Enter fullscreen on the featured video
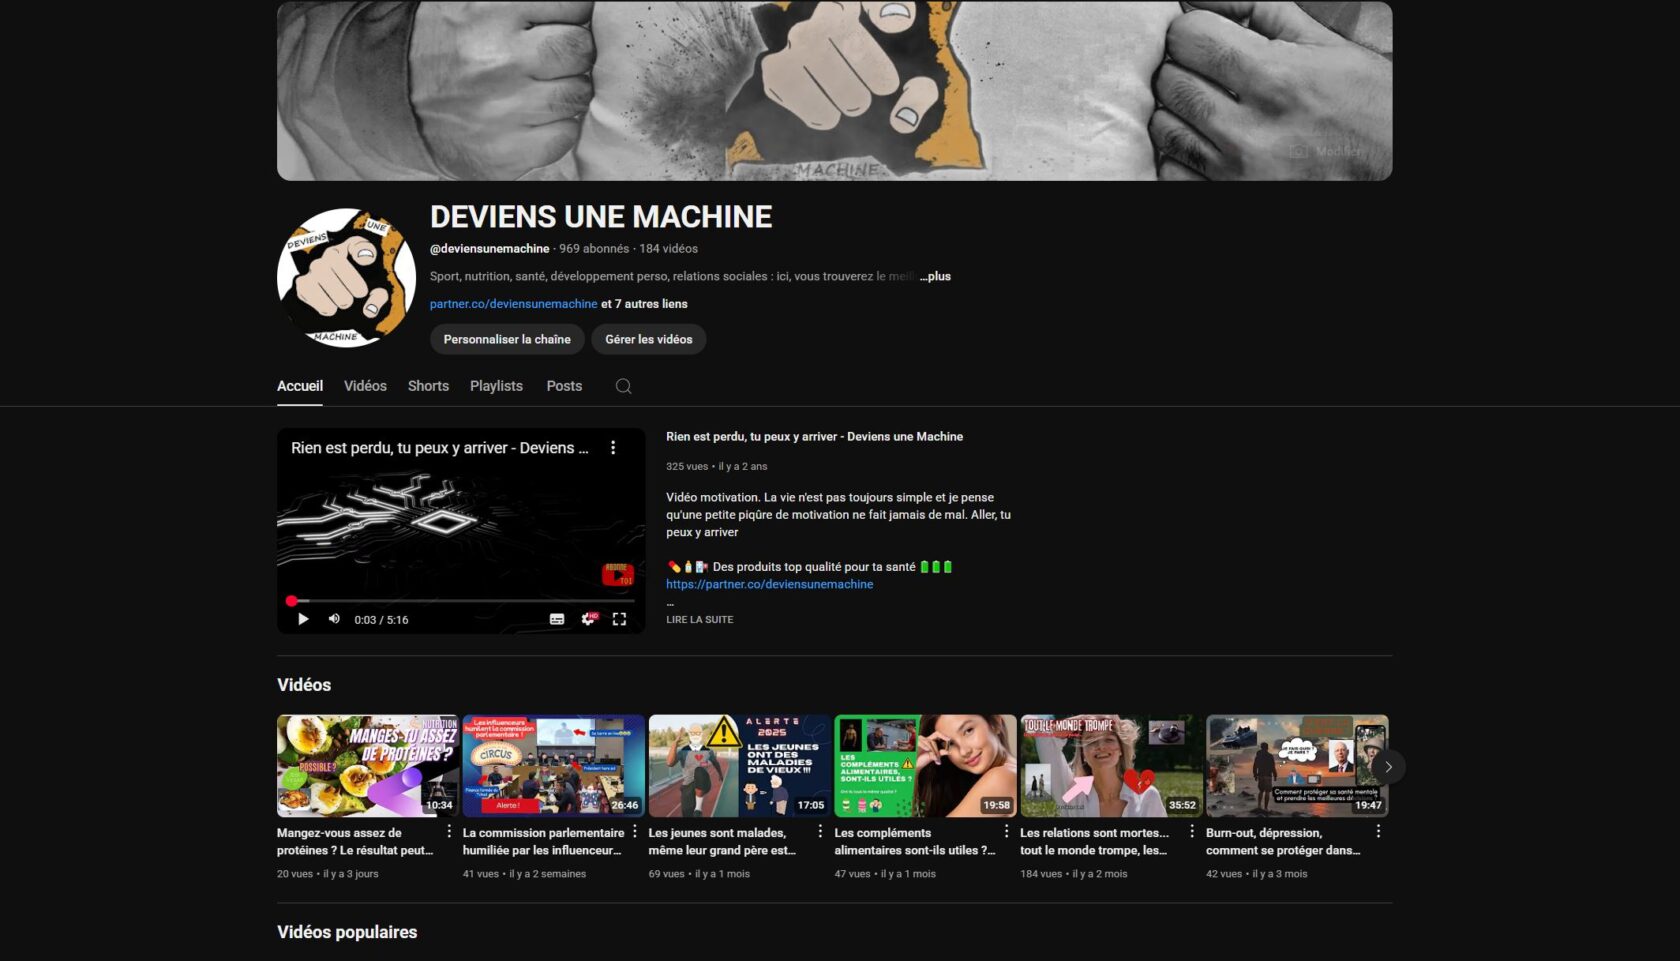 tap(619, 619)
